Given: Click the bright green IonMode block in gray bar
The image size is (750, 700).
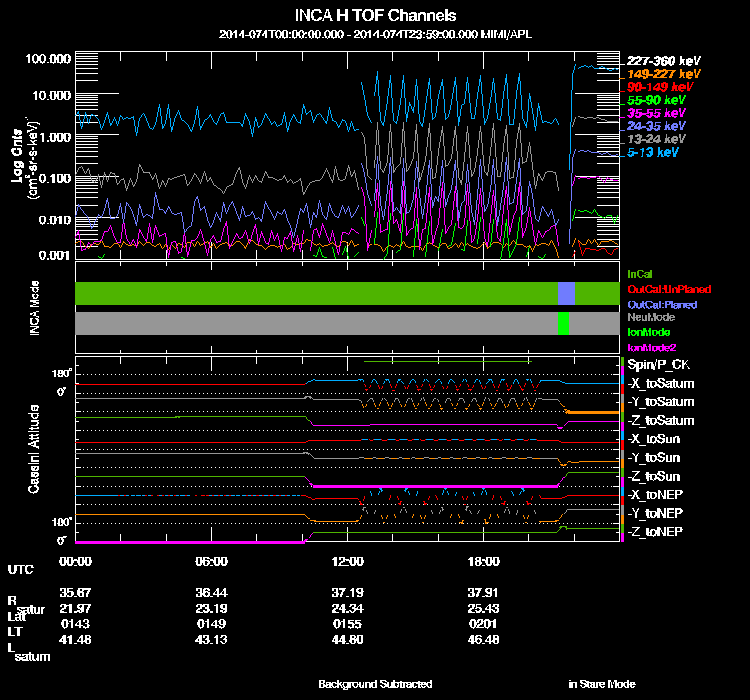Looking at the screenshot, I should [564, 323].
